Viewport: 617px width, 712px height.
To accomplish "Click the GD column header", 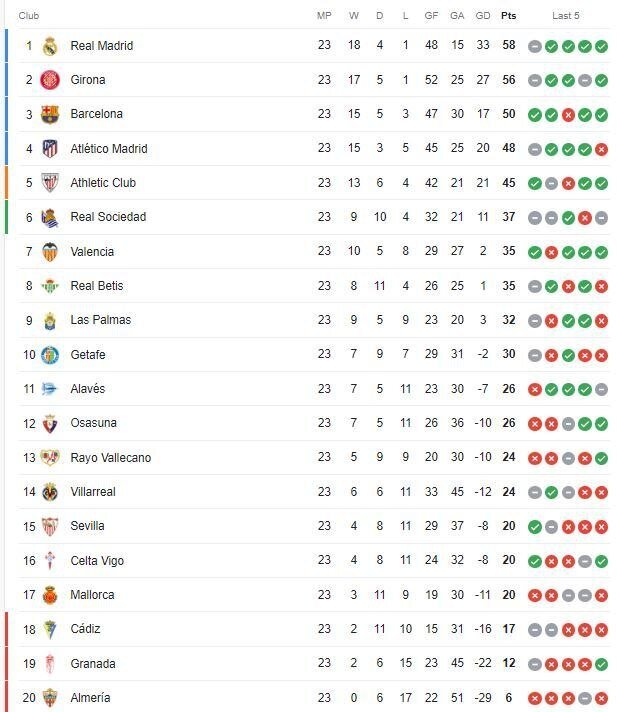I will click(483, 16).
